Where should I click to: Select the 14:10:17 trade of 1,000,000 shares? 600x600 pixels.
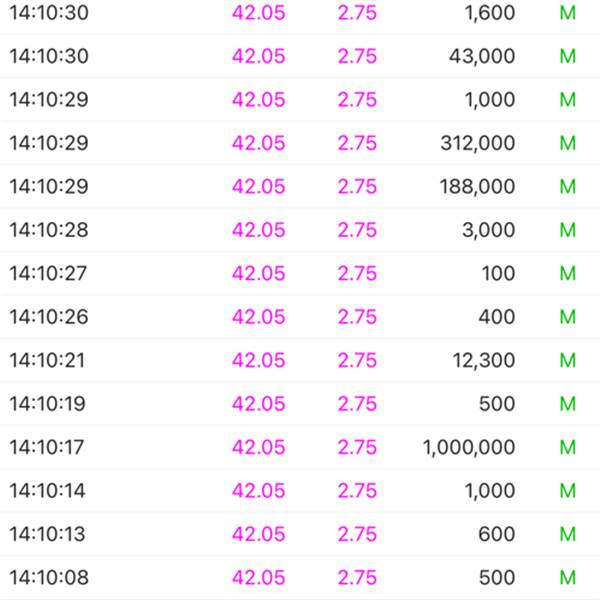[x=300, y=447]
